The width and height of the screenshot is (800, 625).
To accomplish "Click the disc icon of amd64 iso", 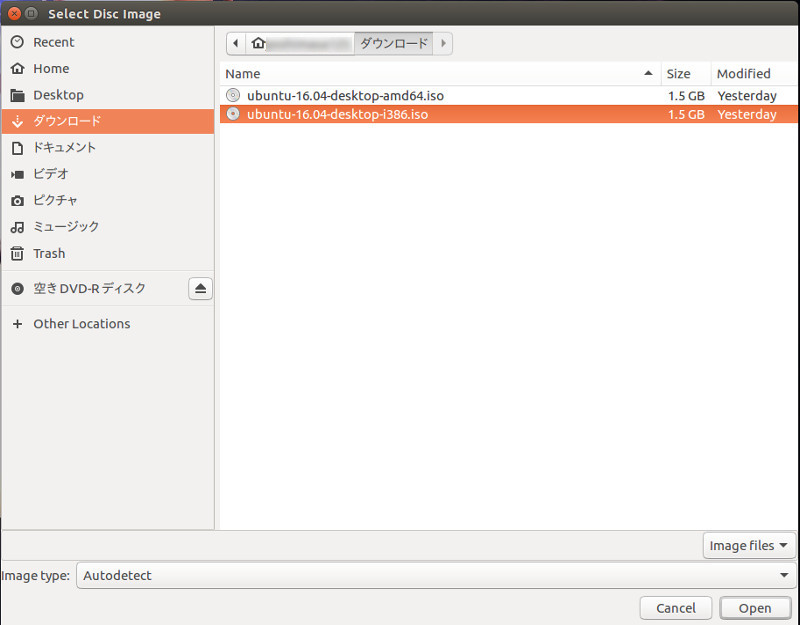I will coord(233,95).
